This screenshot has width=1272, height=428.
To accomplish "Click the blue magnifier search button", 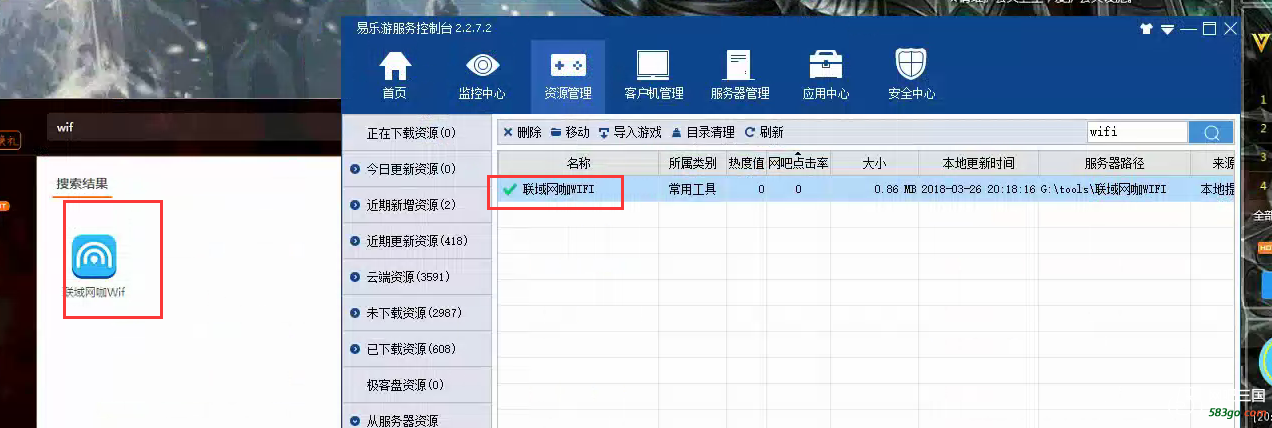I will pos(1211,132).
